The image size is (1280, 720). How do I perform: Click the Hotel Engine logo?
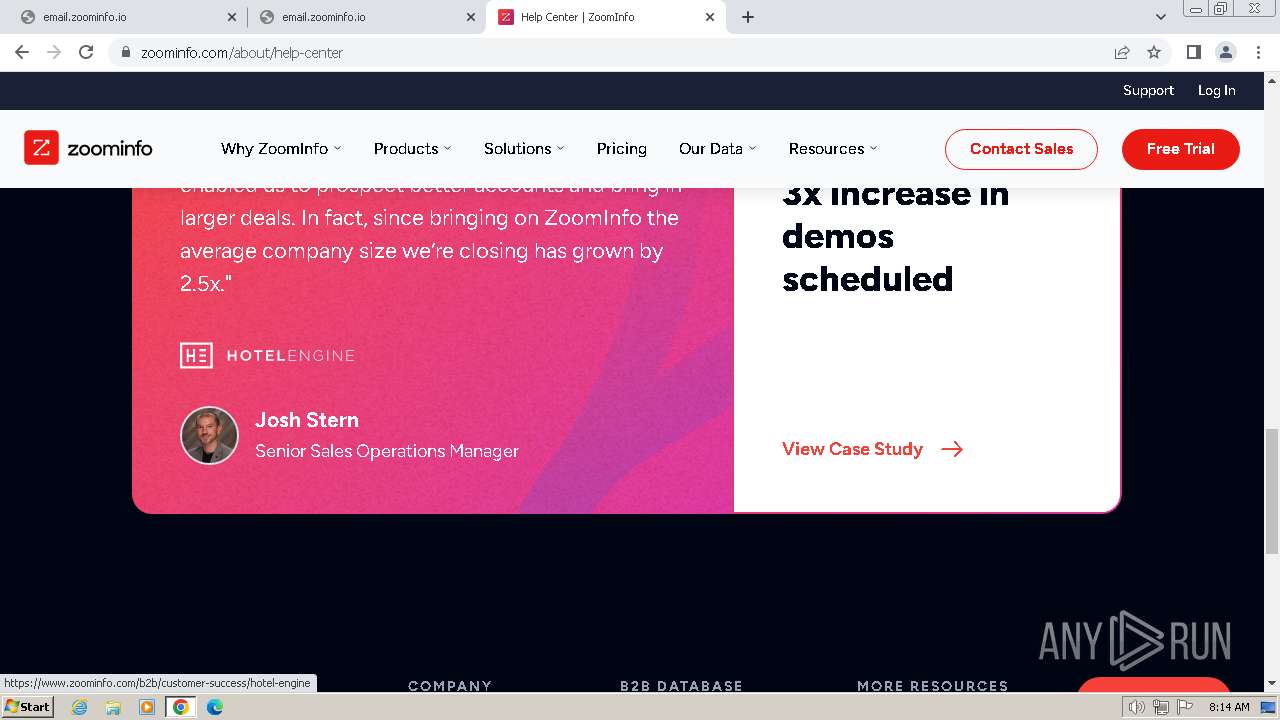coord(267,355)
